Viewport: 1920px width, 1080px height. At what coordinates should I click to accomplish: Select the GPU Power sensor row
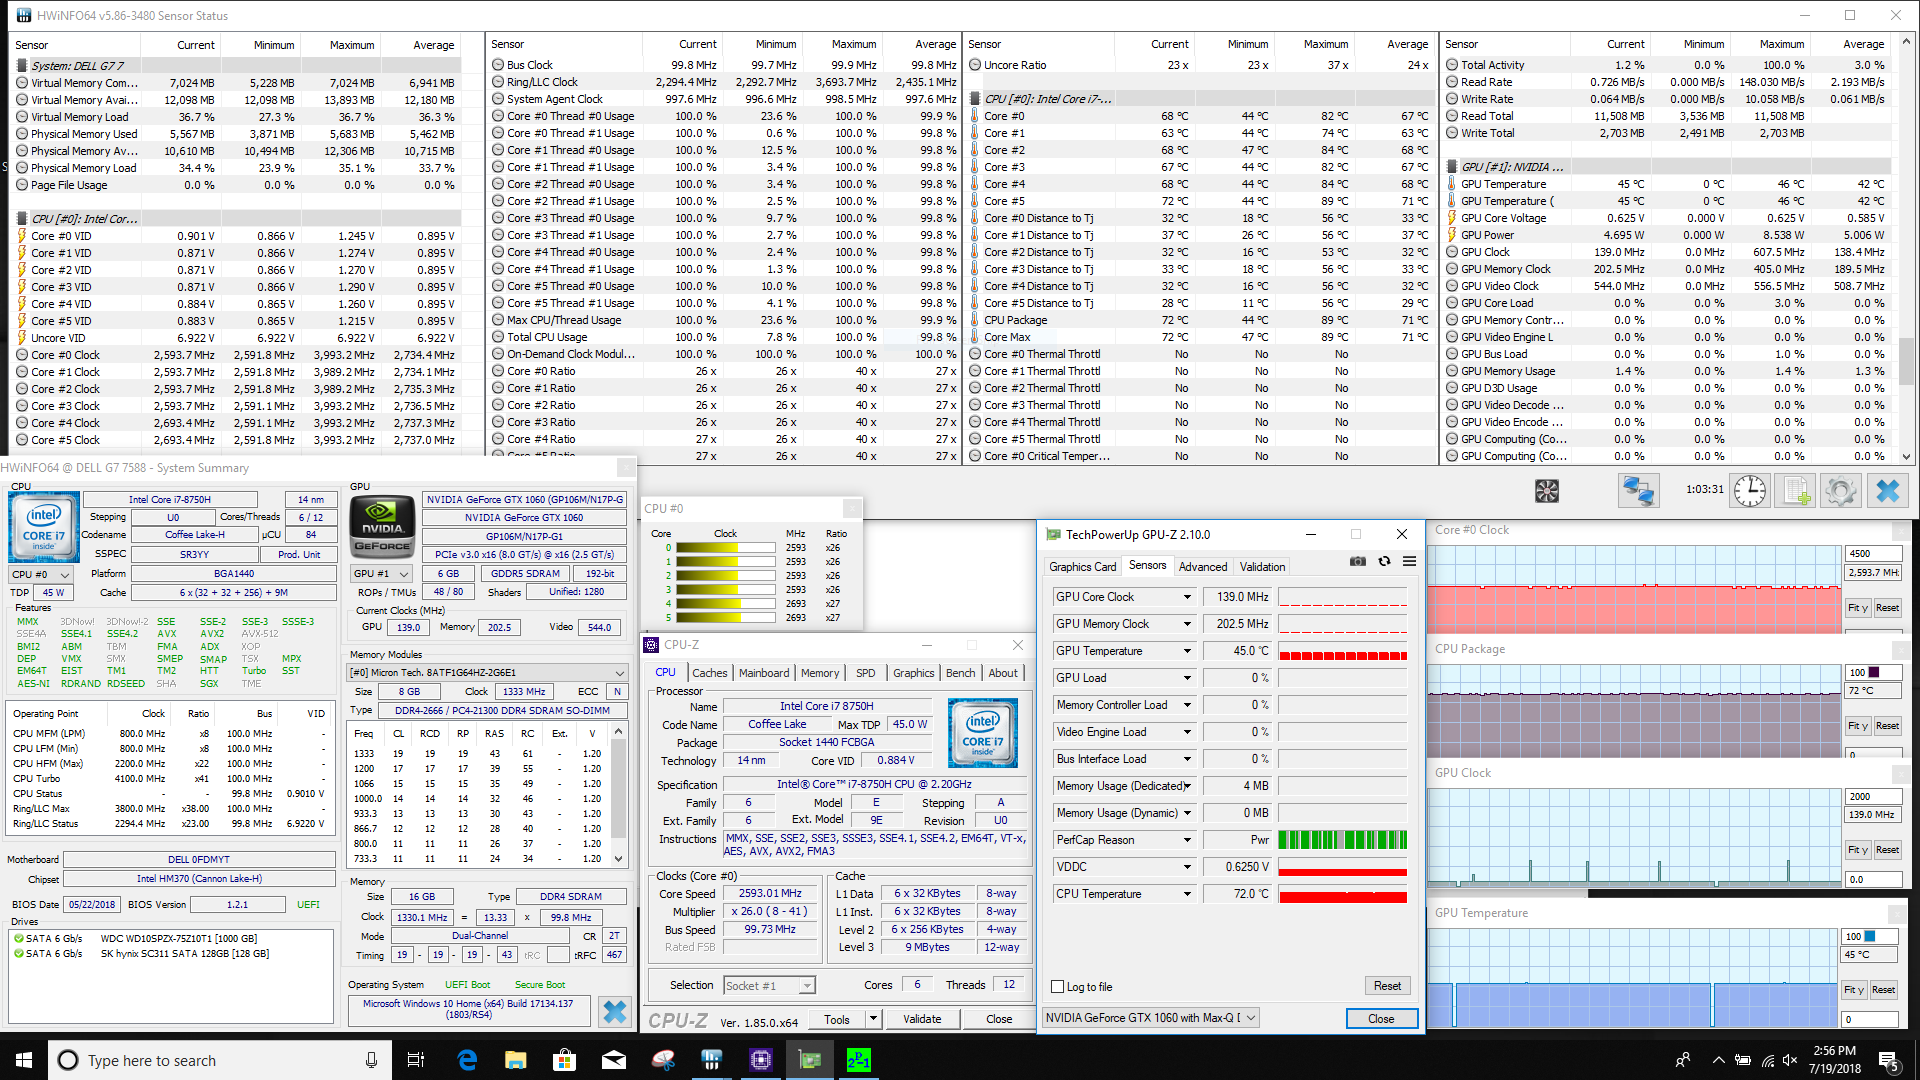point(1669,235)
